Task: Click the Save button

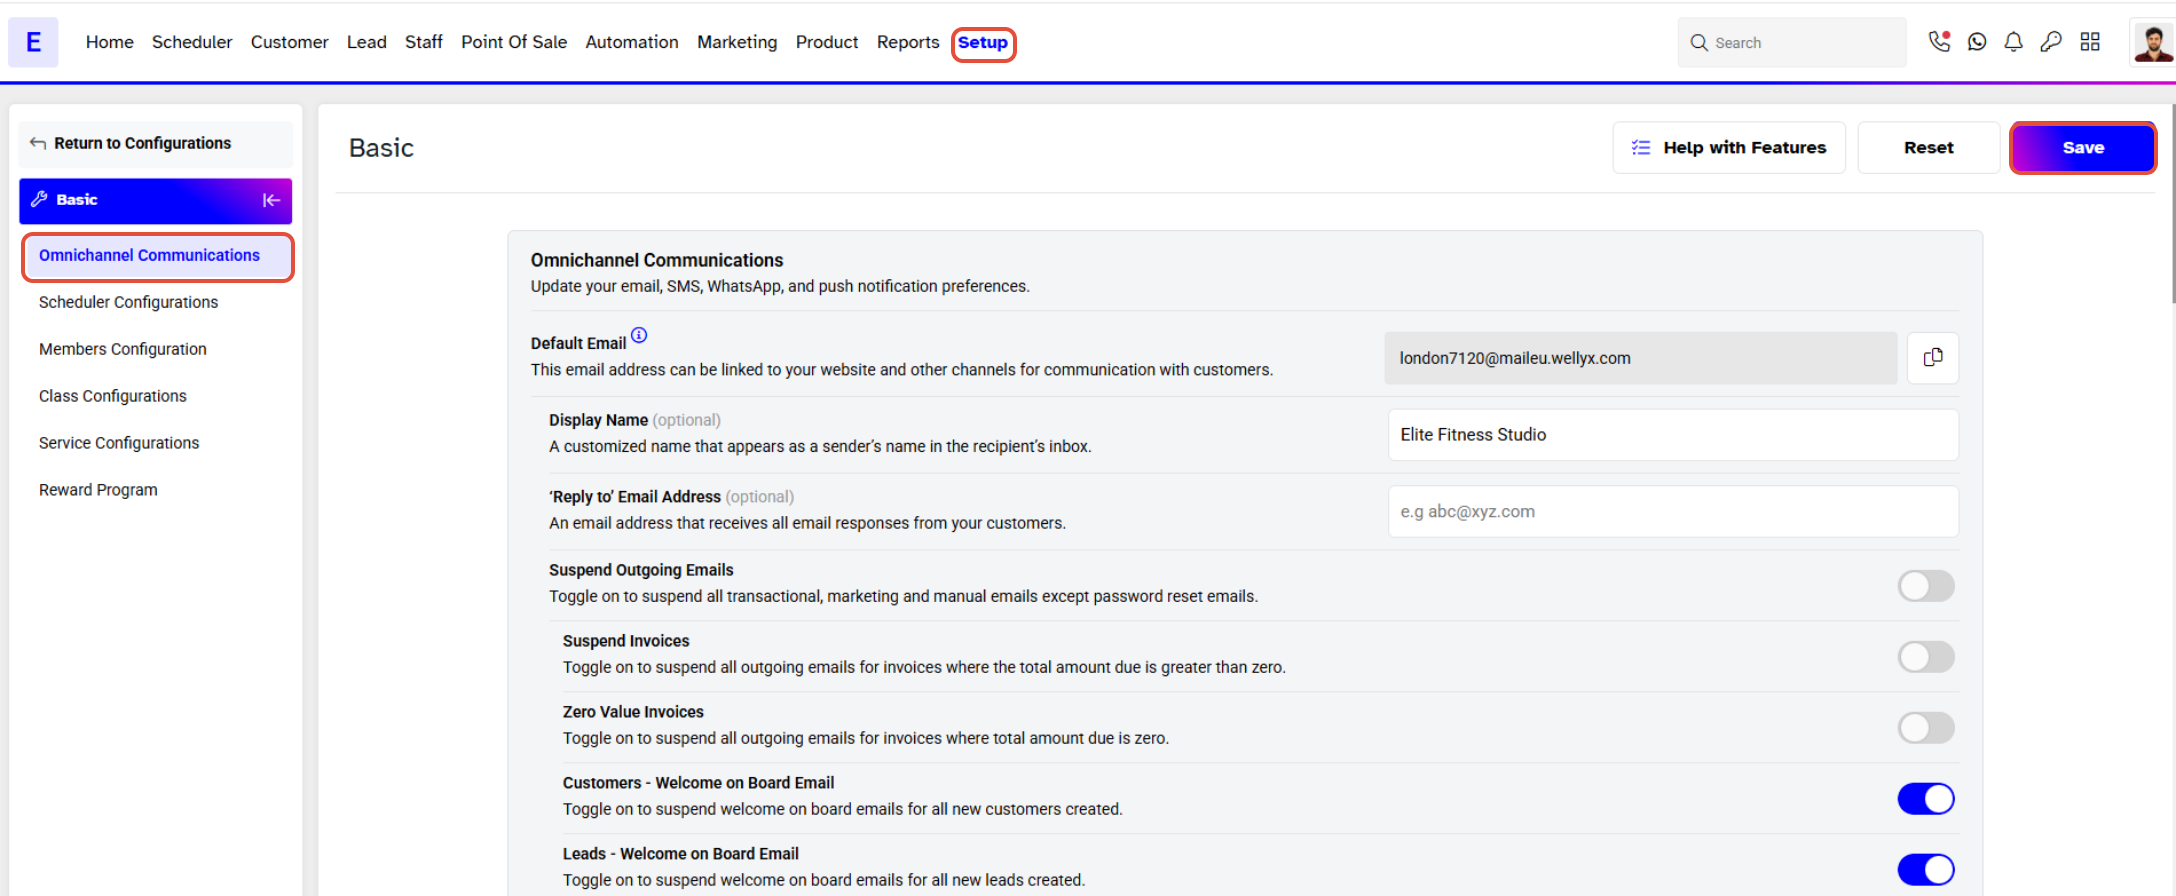Action: tap(2083, 148)
